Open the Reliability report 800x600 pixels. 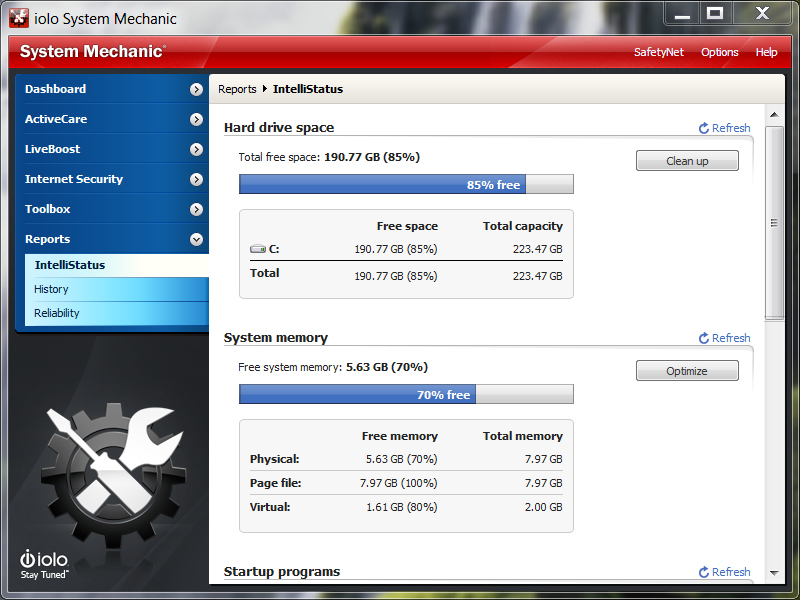tap(57, 313)
